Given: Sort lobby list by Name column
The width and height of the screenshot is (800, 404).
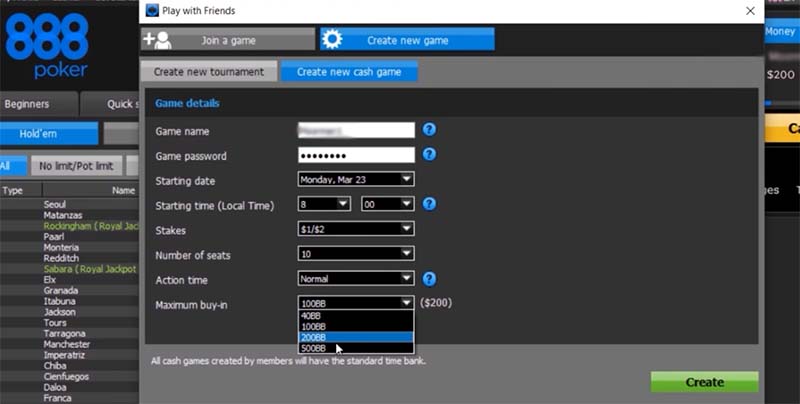Looking at the screenshot, I should coord(91,190).
